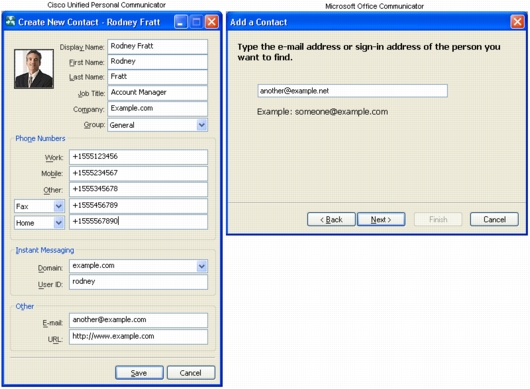Click the Display Name field
530x389 pixels.
click(x=158, y=47)
